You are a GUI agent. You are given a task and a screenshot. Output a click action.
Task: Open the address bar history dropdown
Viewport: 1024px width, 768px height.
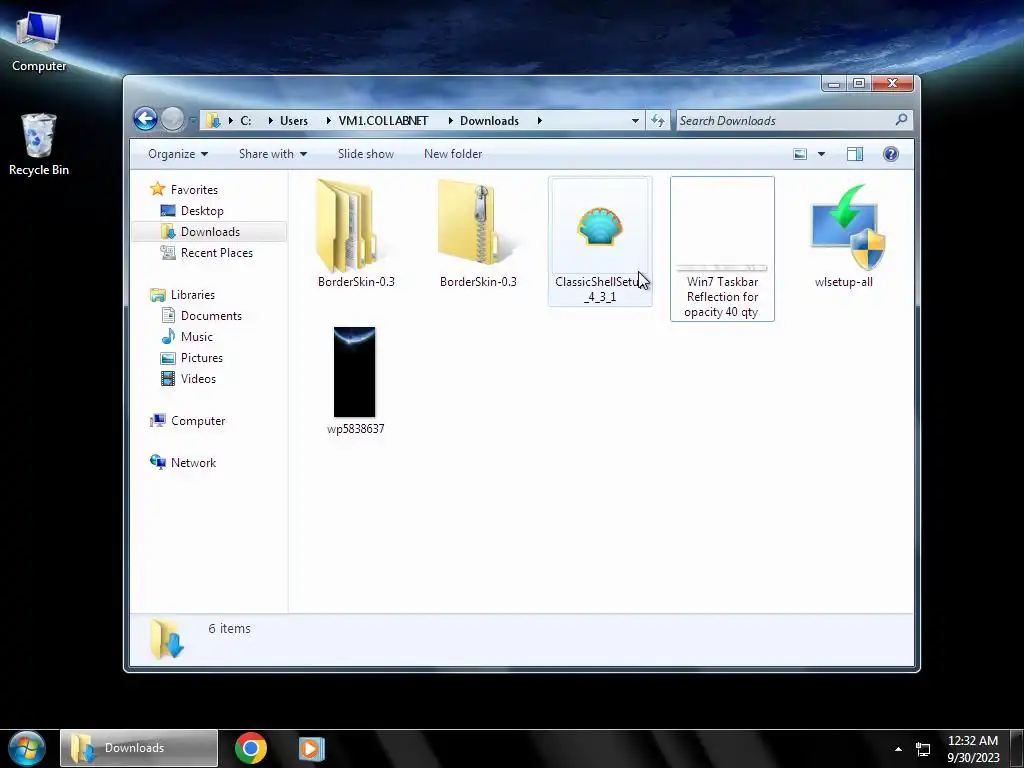point(635,121)
